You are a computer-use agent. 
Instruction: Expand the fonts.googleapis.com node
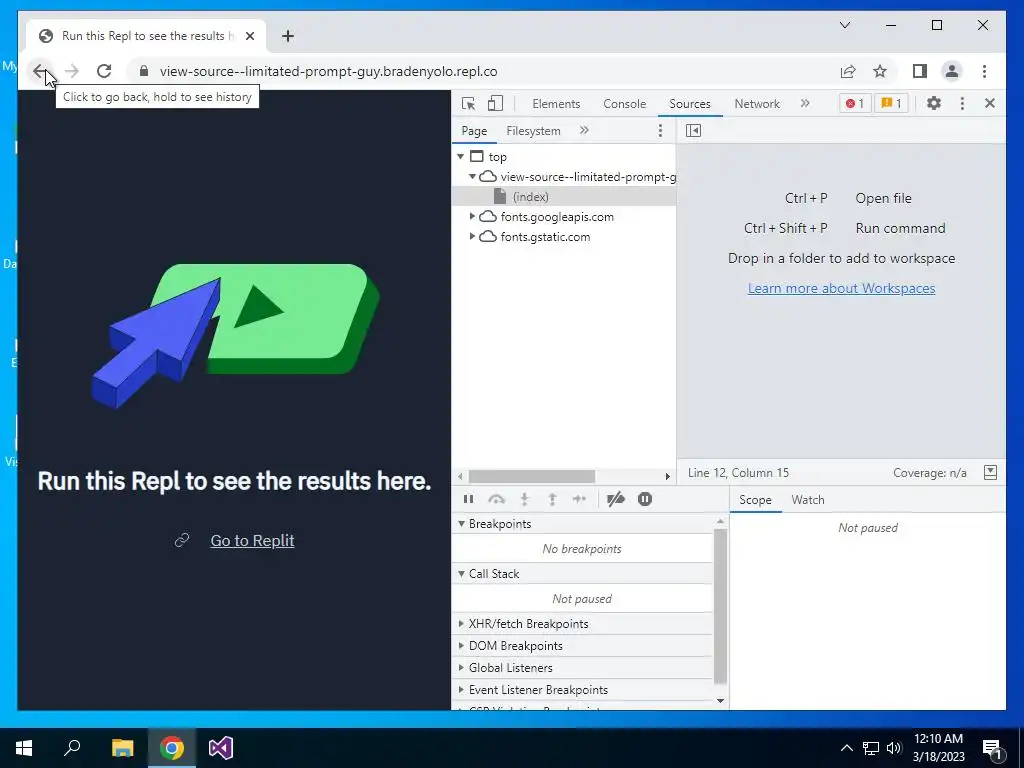point(472,216)
